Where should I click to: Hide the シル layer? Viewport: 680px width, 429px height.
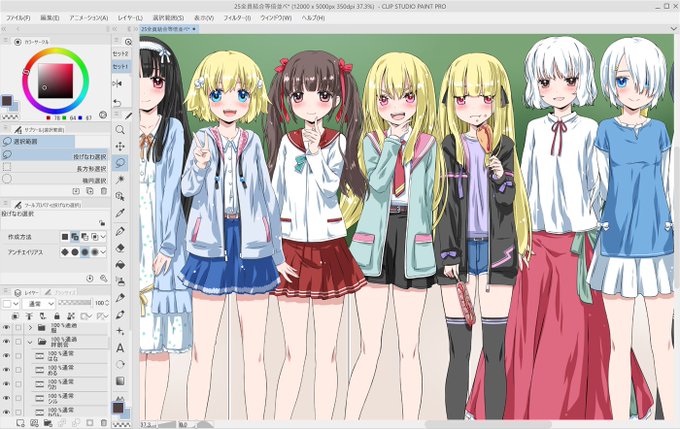[x=6, y=398]
